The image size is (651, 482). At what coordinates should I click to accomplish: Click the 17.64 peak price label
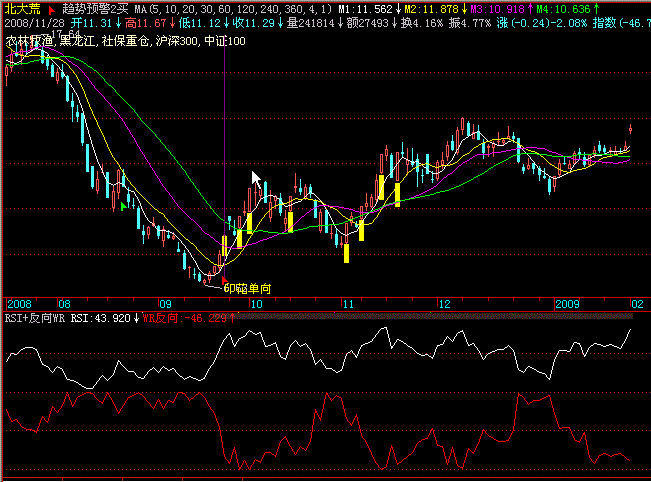(x=65, y=34)
